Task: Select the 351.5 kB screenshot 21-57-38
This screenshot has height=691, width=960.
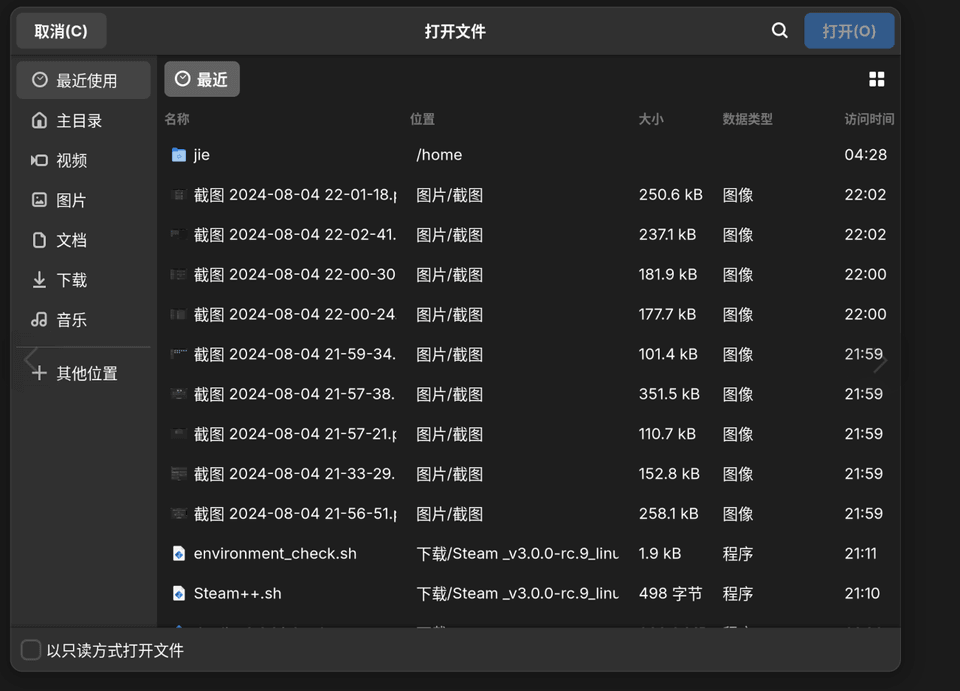Action: pos(295,394)
